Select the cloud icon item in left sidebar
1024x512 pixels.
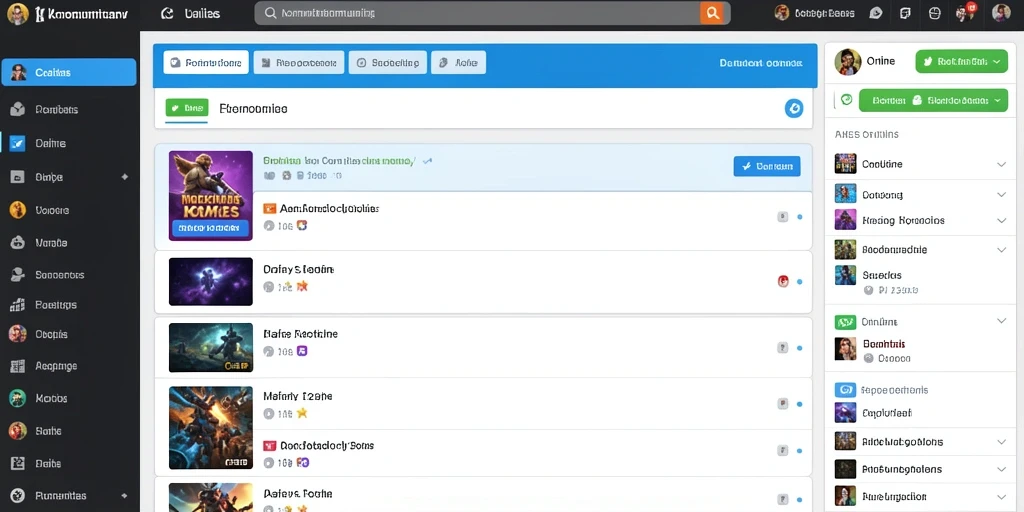click(18, 242)
